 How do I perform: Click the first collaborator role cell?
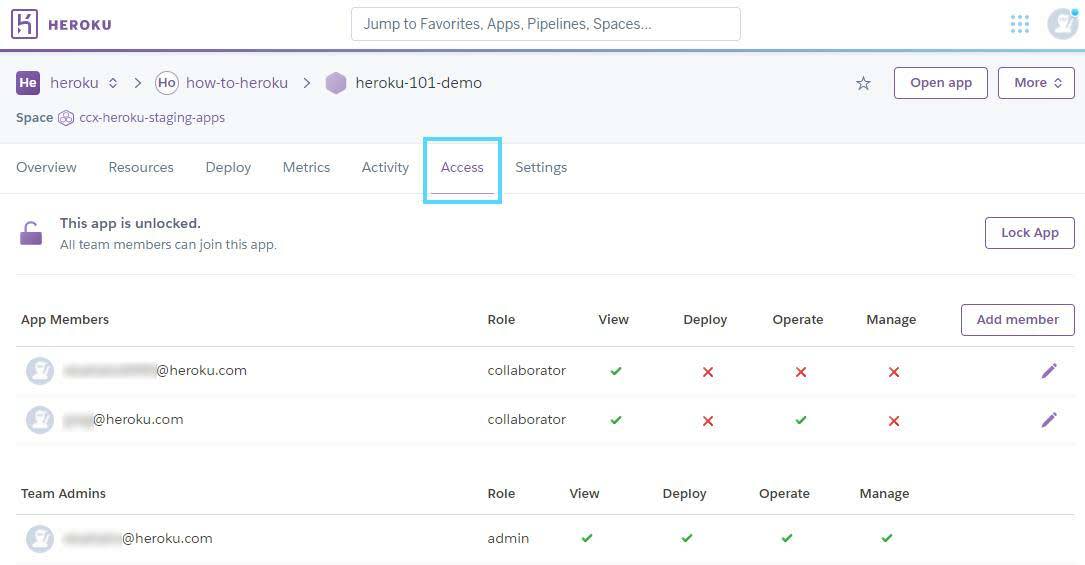[x=527, y=371]
